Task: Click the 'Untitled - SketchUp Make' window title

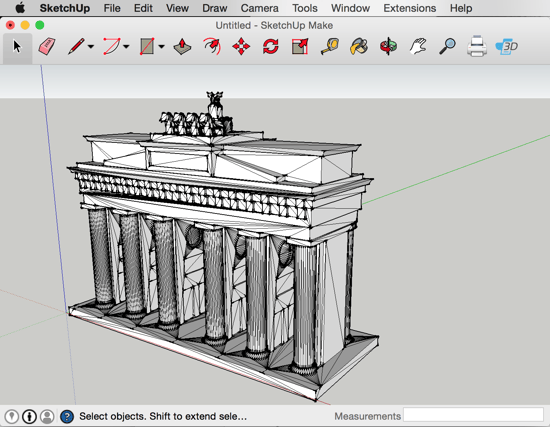Action: click(274, 25)
